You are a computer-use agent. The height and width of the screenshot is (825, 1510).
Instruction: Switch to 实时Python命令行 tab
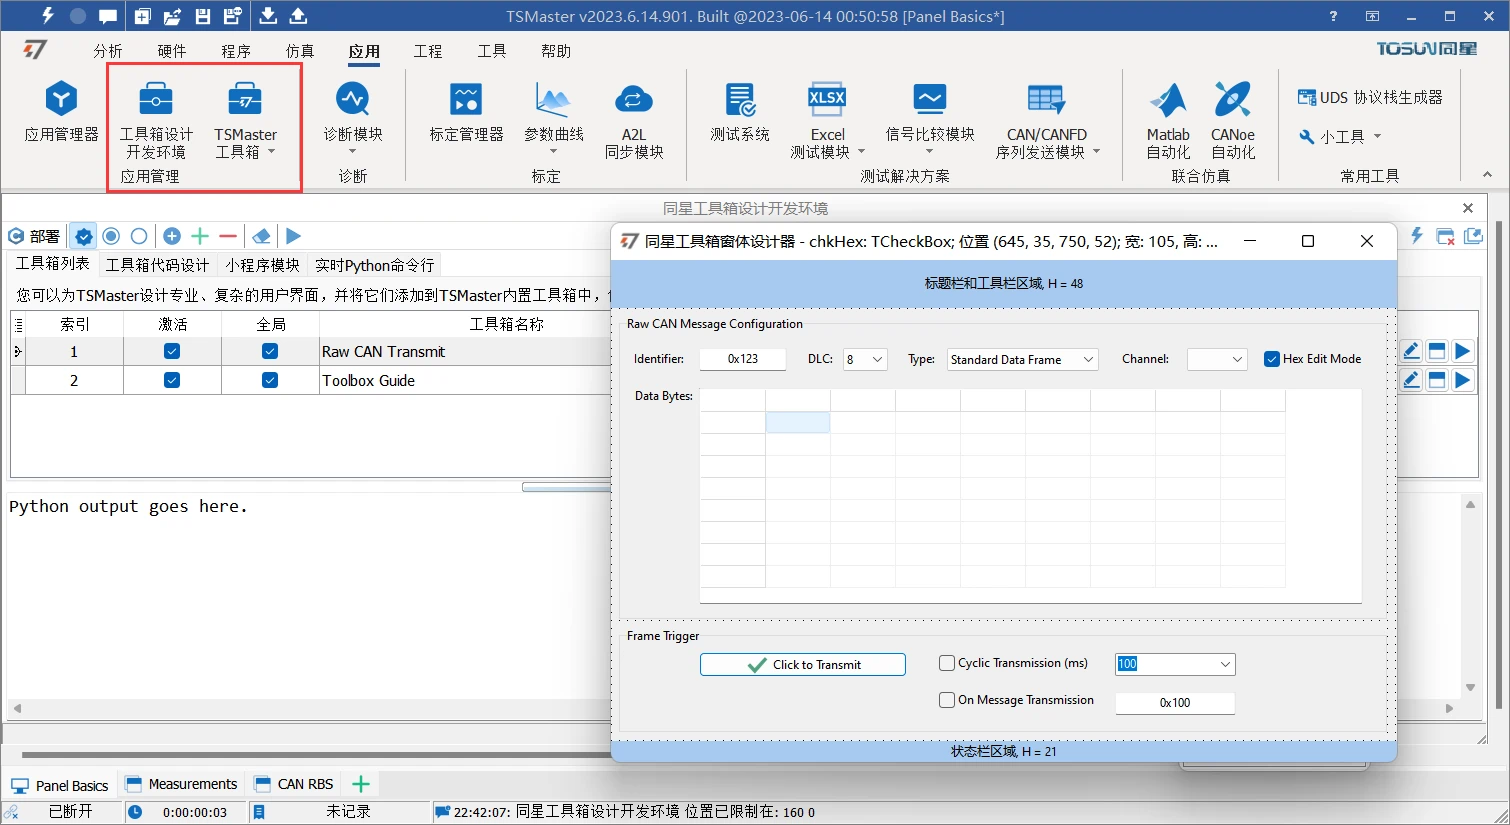click(375, 265)
